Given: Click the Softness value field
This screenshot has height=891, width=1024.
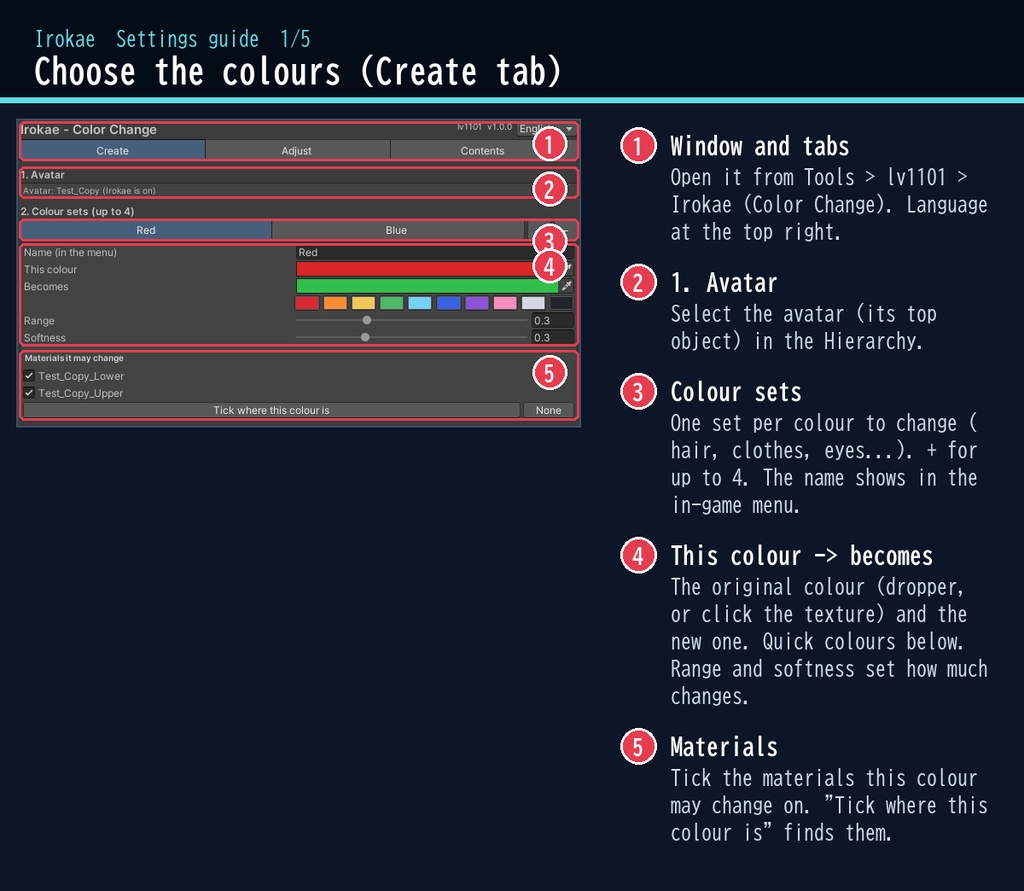Looking at the screenshot, I should tap(552, 337).
